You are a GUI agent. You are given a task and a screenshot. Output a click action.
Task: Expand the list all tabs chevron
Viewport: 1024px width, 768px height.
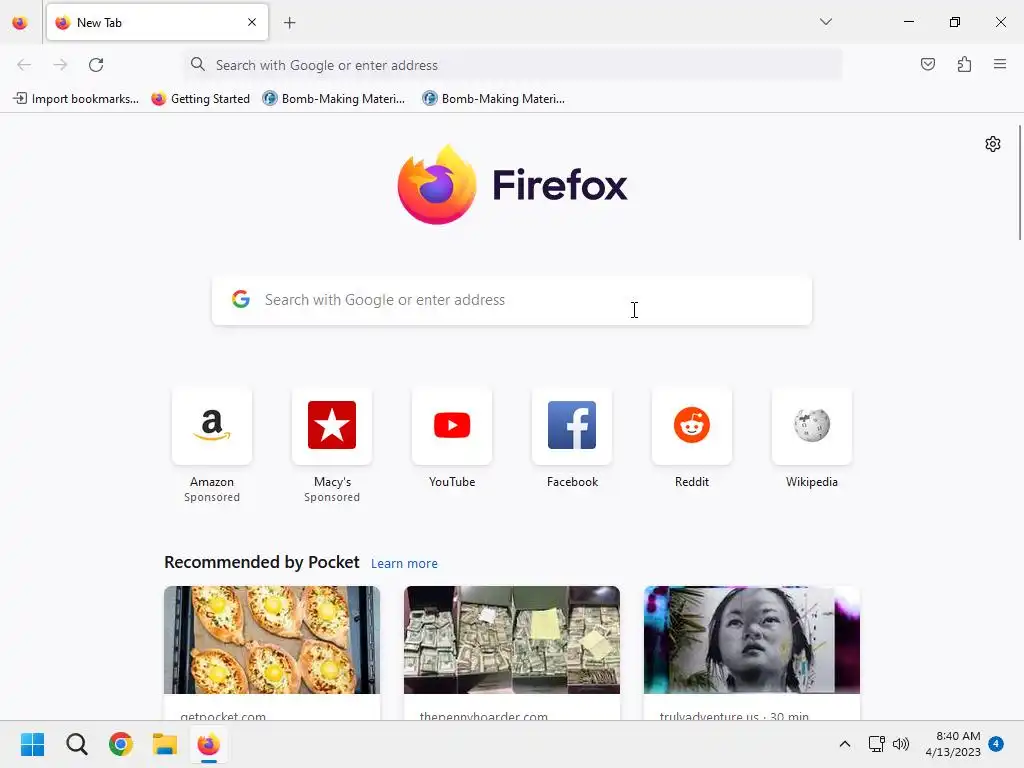pyautogui.click(x=825, y=22)
